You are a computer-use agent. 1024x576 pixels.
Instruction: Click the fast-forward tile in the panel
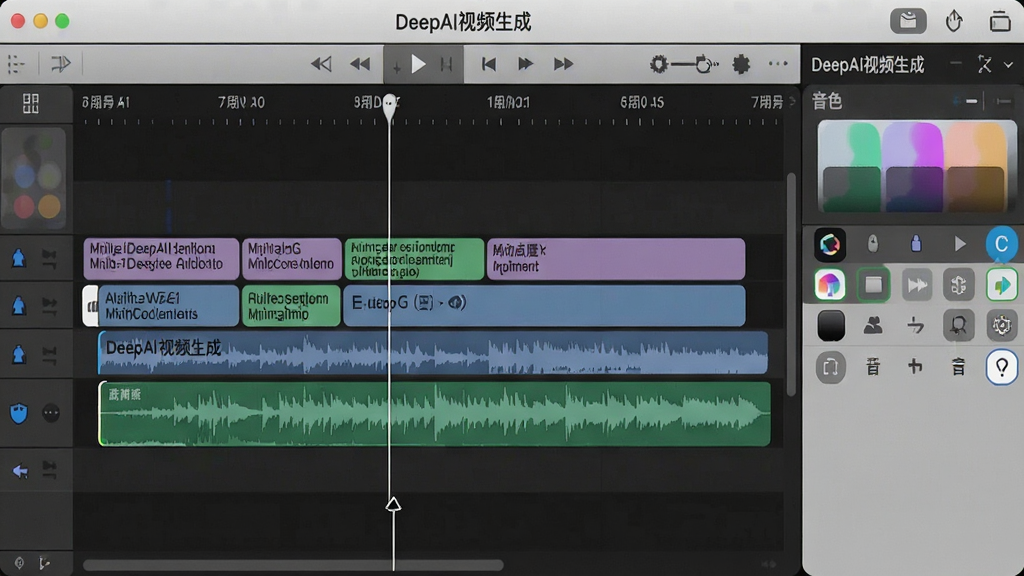tap(916, 285)
